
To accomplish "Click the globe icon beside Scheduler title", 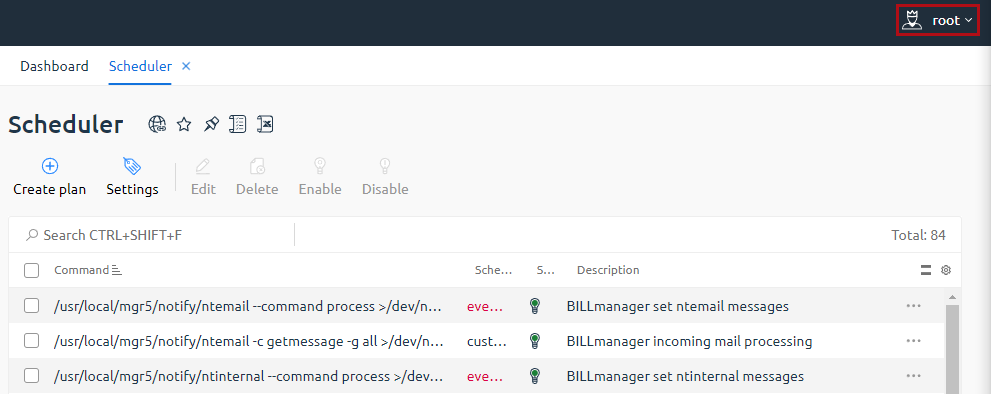I will tap(157, 124).
